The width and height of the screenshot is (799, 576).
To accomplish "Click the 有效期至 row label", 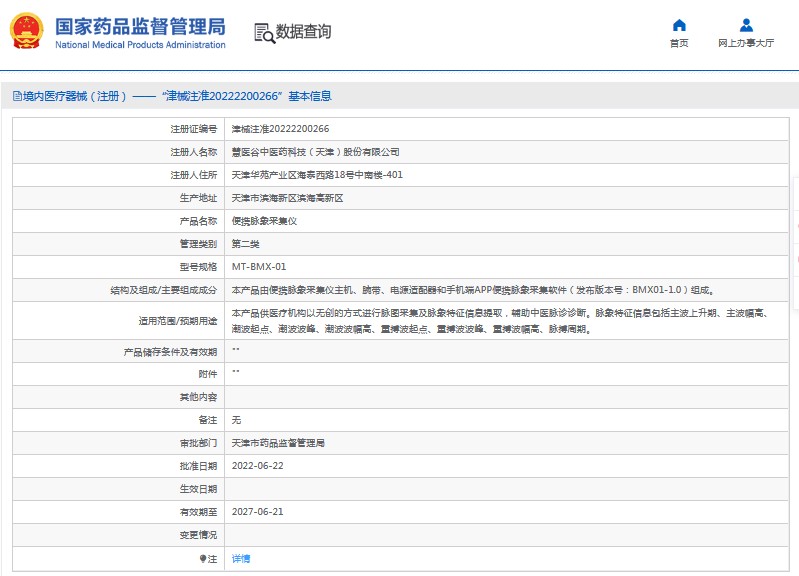I will coord(198,512).
